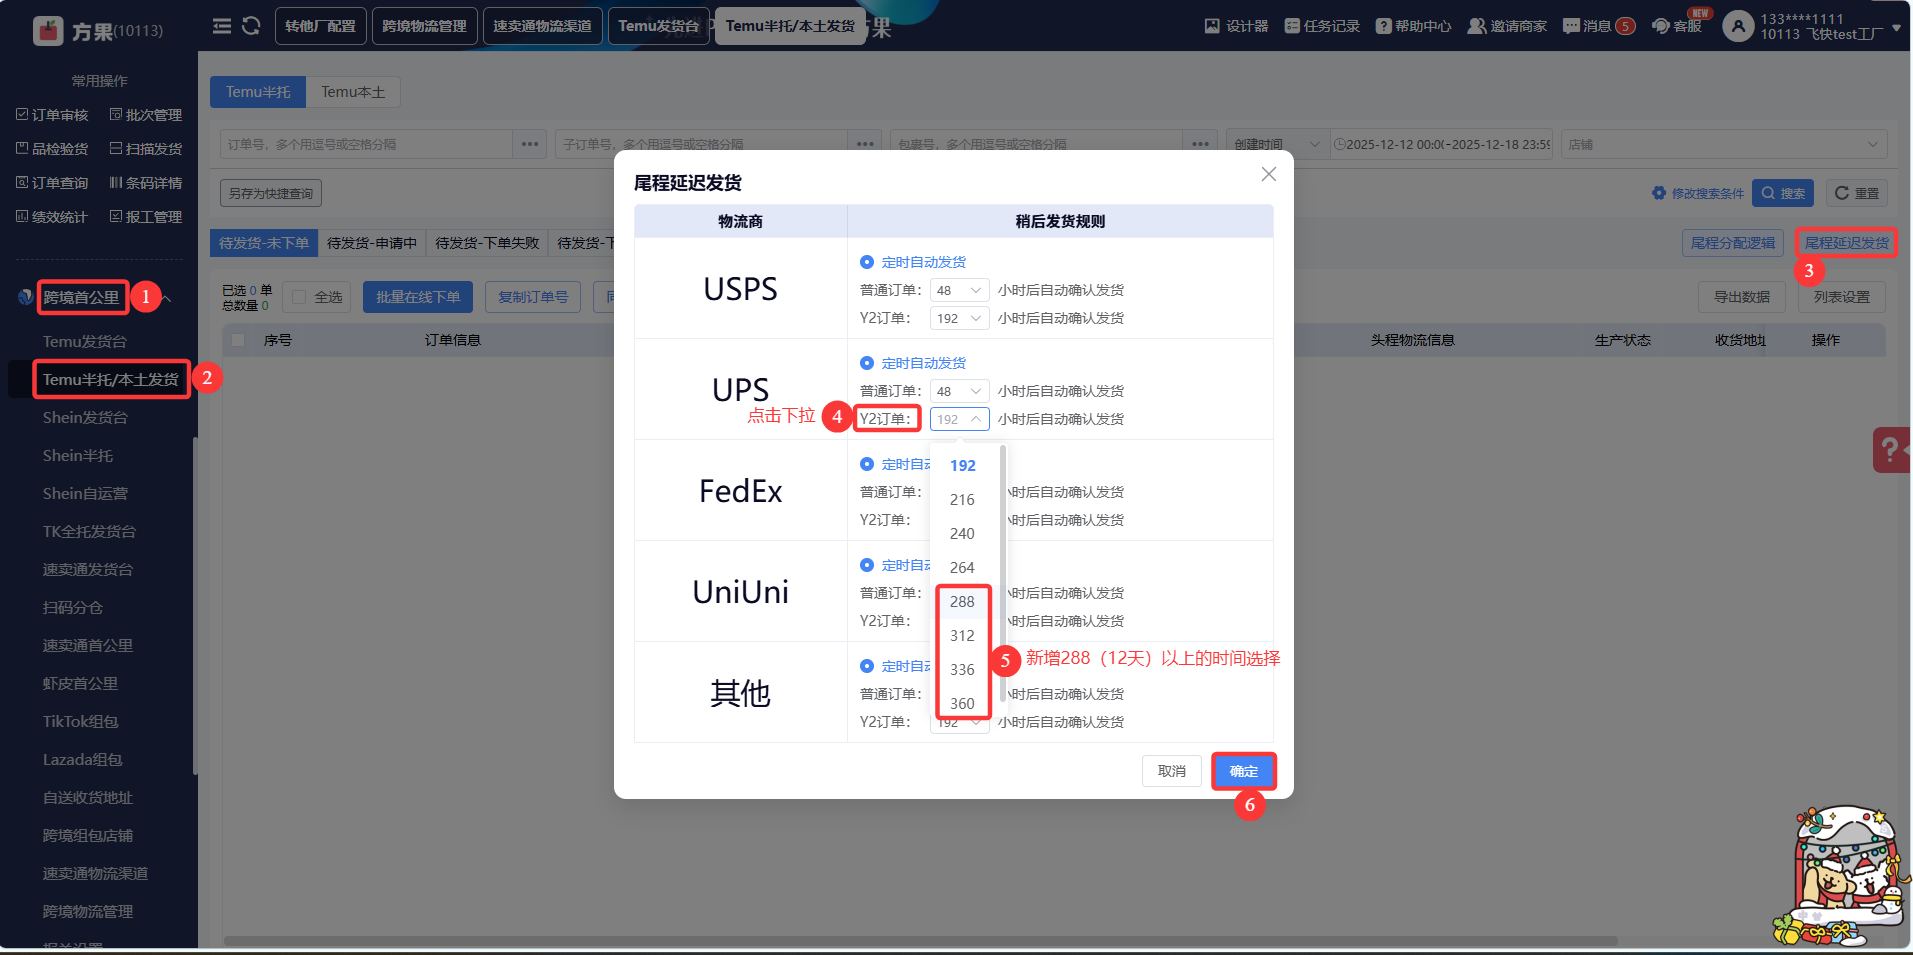Open USPS 普通订单 hours dropdown

click(959, 290)
